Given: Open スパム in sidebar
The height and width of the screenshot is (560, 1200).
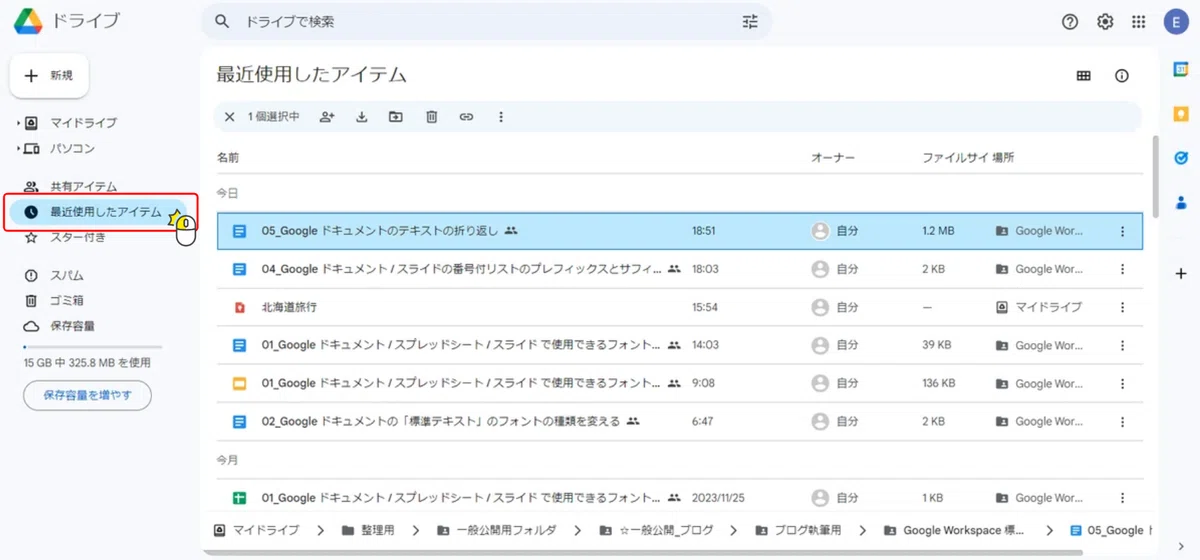Looking at the screenshot, I should pyautogui.click(x=67, y=275).
